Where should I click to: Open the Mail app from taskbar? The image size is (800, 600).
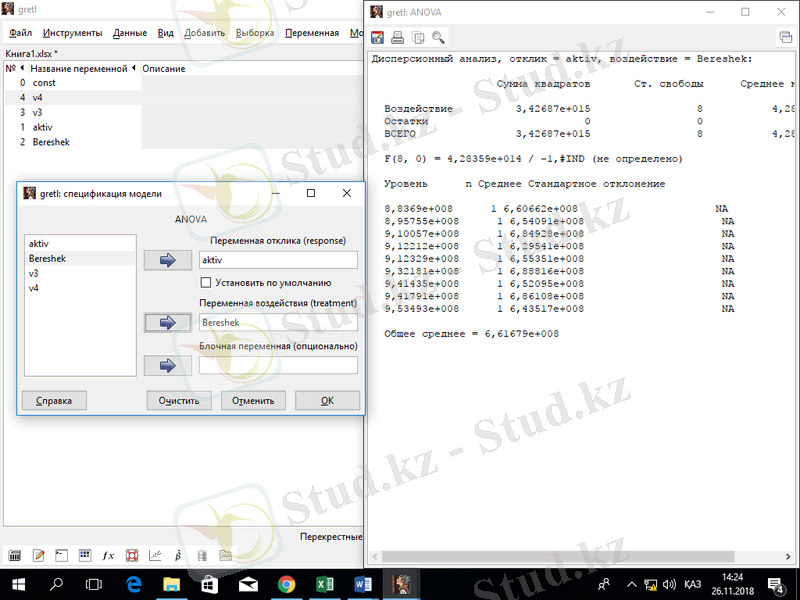248,585
